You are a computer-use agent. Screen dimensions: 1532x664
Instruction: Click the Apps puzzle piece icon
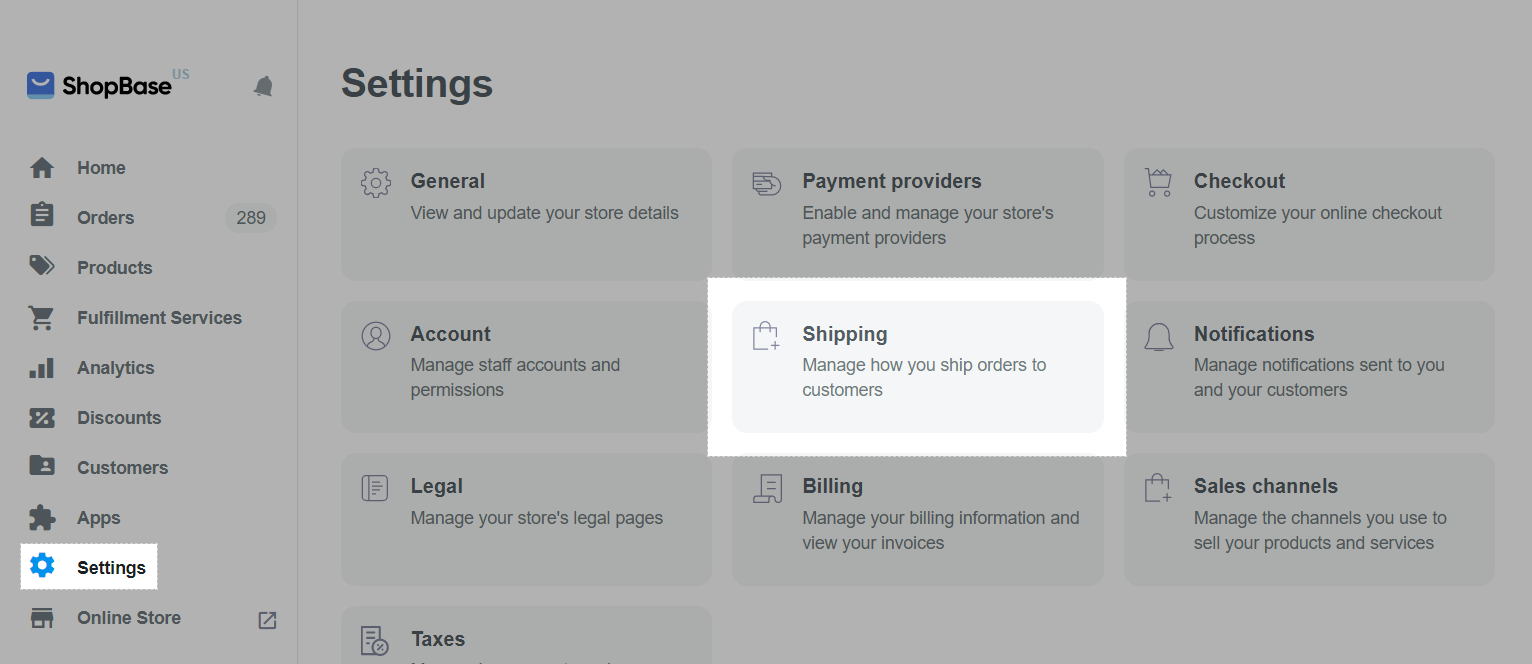point(42,518)
